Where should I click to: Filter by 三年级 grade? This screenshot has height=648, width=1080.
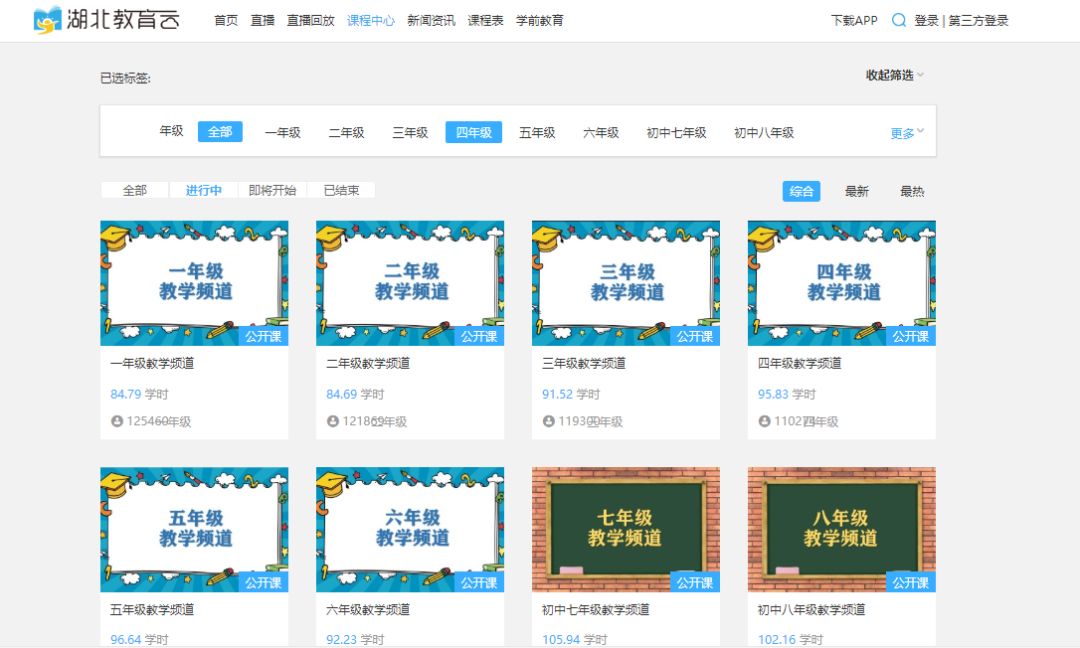click(x=411, y=132)
